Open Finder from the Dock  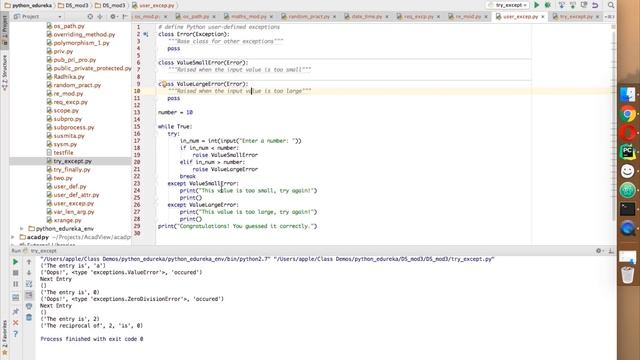point(628,94)
